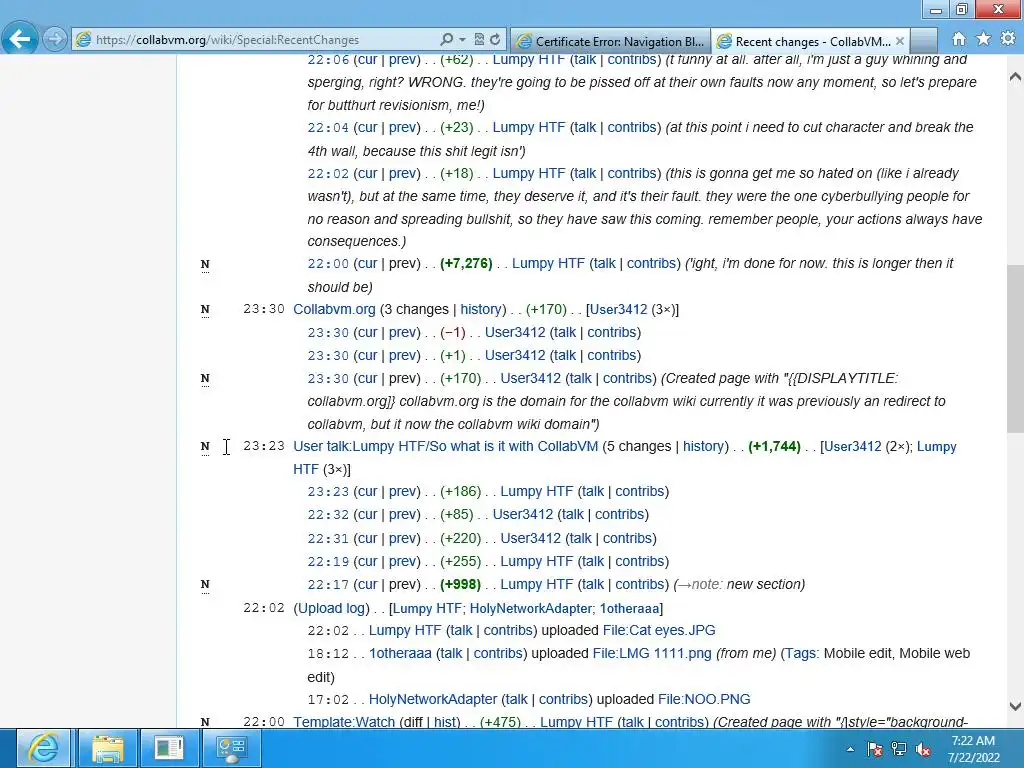This screenshot has height=768, width=1024.
Task: Click scrollbar down arrow
Action: [x=1015, y=706]
